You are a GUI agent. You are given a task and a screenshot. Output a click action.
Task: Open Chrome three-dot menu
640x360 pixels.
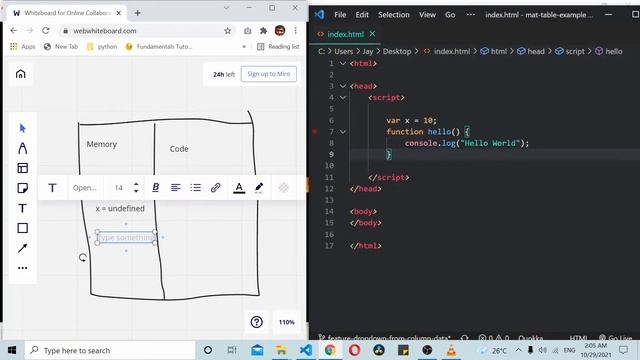click(x=296, y=31)
